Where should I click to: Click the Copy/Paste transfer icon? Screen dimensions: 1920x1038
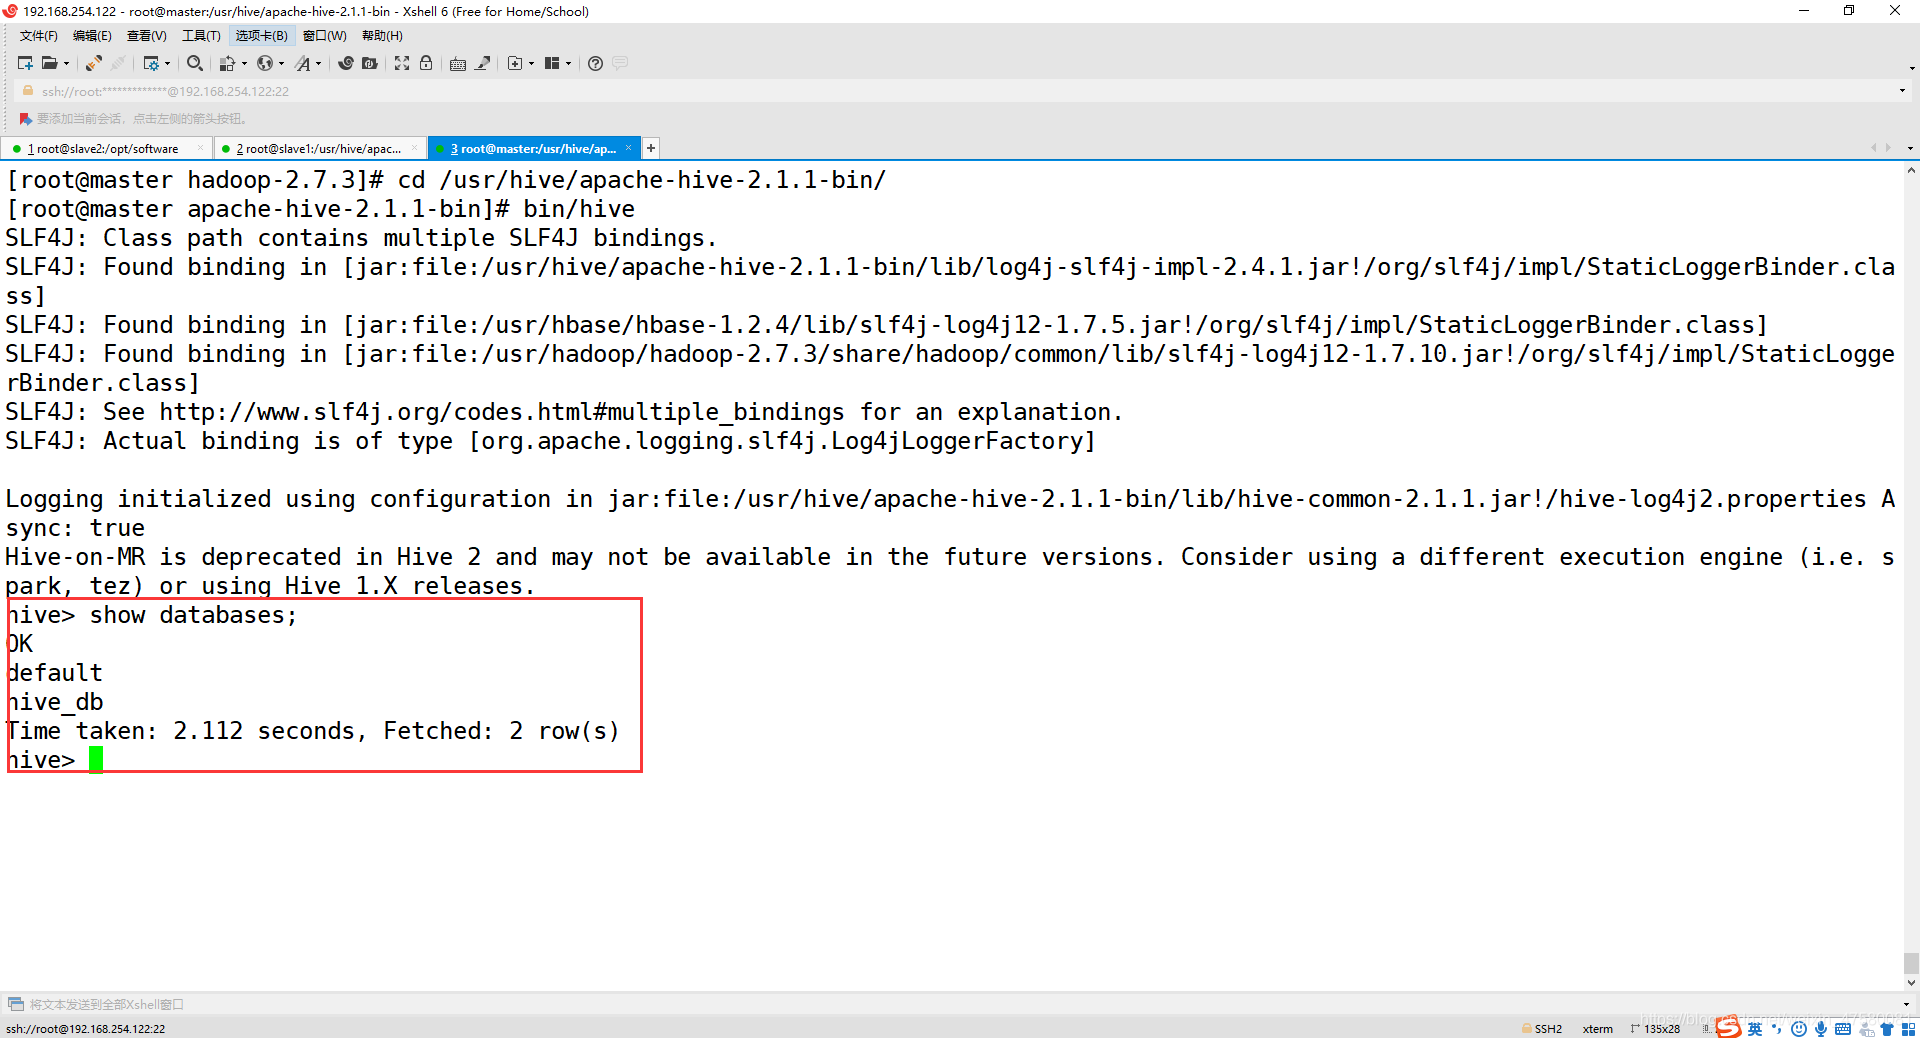pos(227,63)
